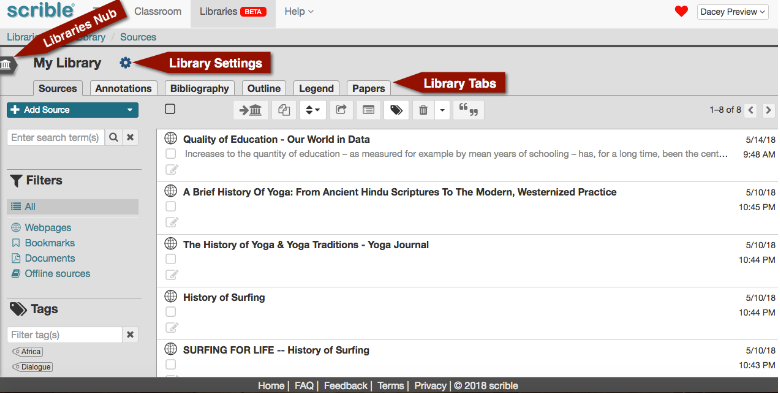Filter by Bookmarks

(50, 243)
